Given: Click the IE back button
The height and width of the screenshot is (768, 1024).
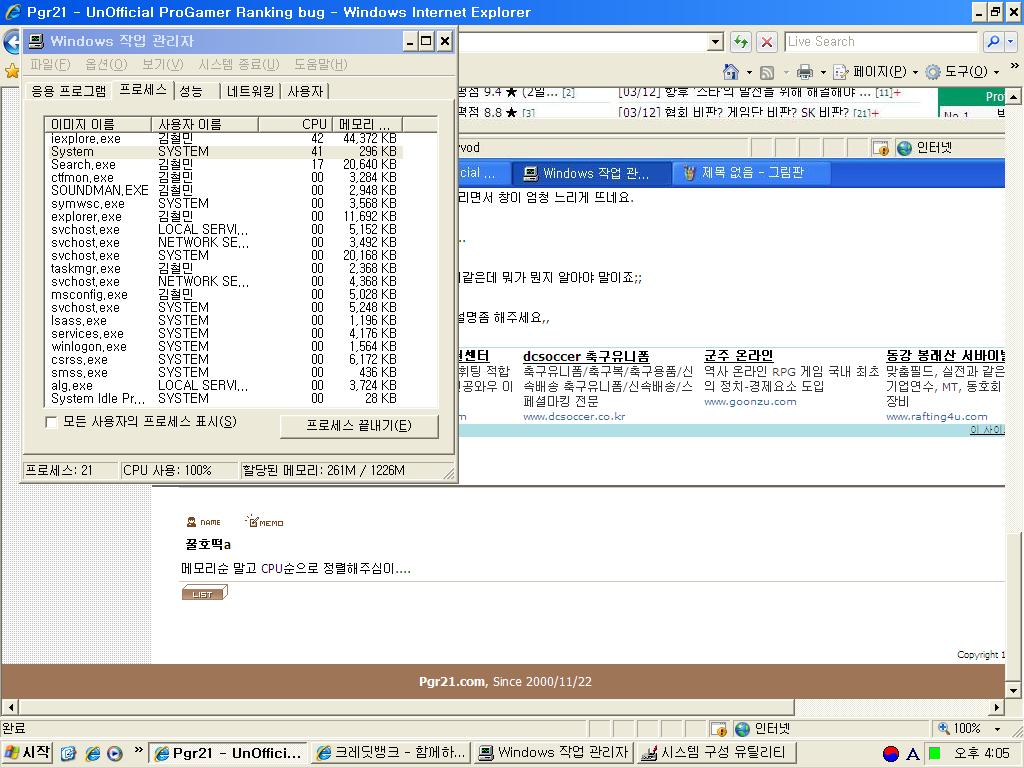Looking at the screenshot, I should 11,42.
